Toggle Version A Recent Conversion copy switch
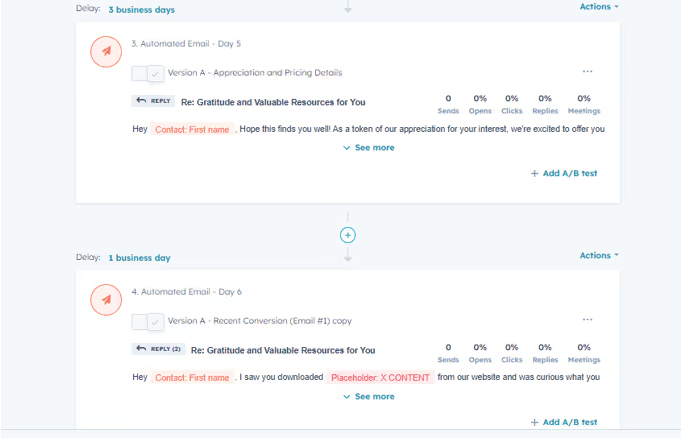 (x=148, y=322)
